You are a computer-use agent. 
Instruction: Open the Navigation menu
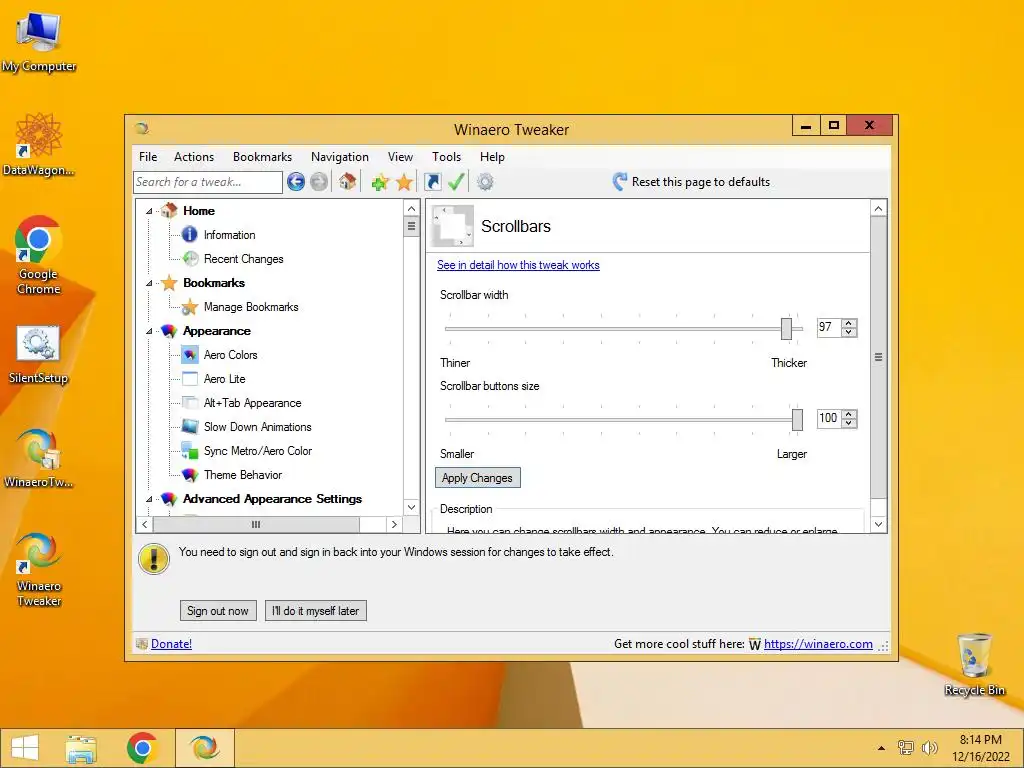(340, 157)
